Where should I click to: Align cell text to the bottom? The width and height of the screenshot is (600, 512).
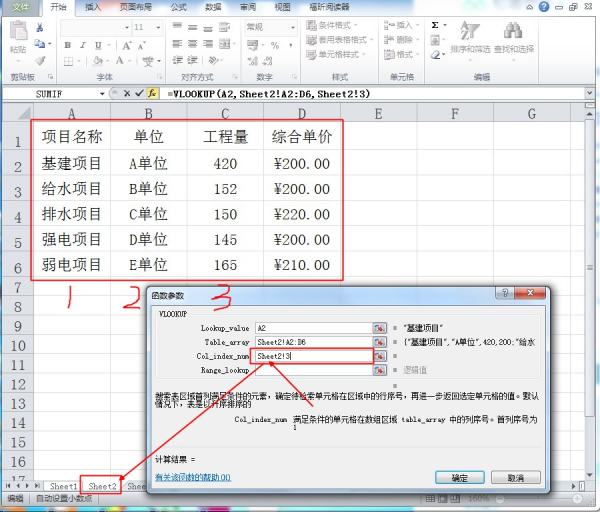pyautogui.click(x=207, y=27)
